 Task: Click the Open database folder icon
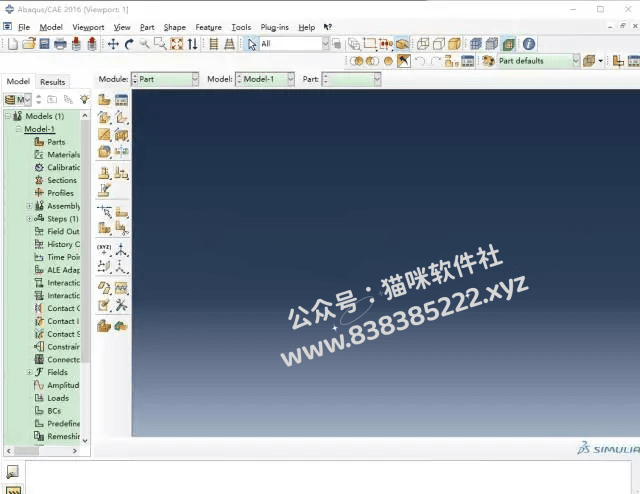[x=29, y=44]
